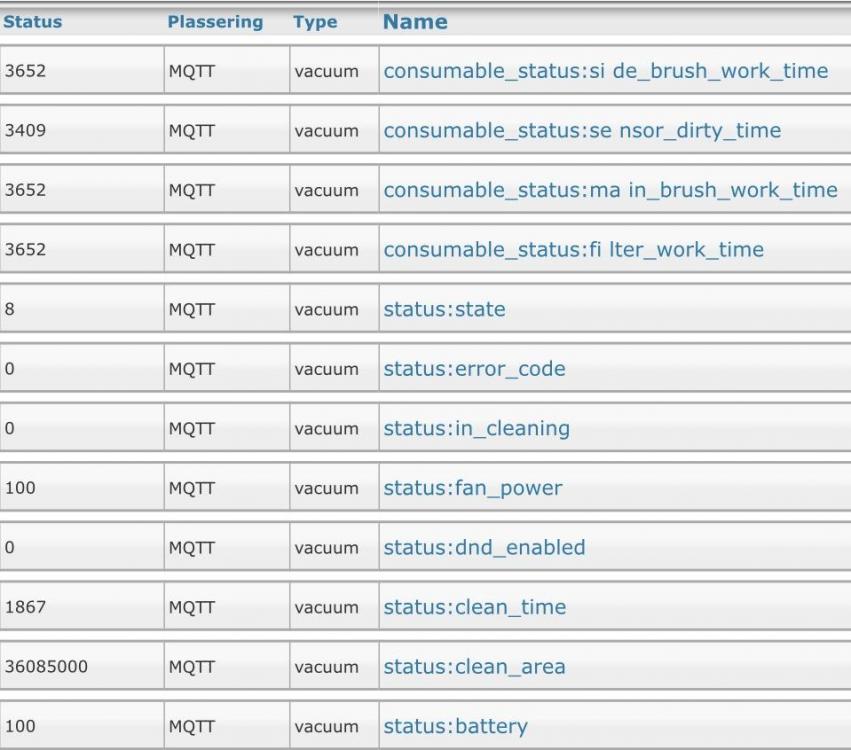Open the consumable_status:side_brush_work_time link
Viewport: 851px width, 750px height.
pos(605,71)
